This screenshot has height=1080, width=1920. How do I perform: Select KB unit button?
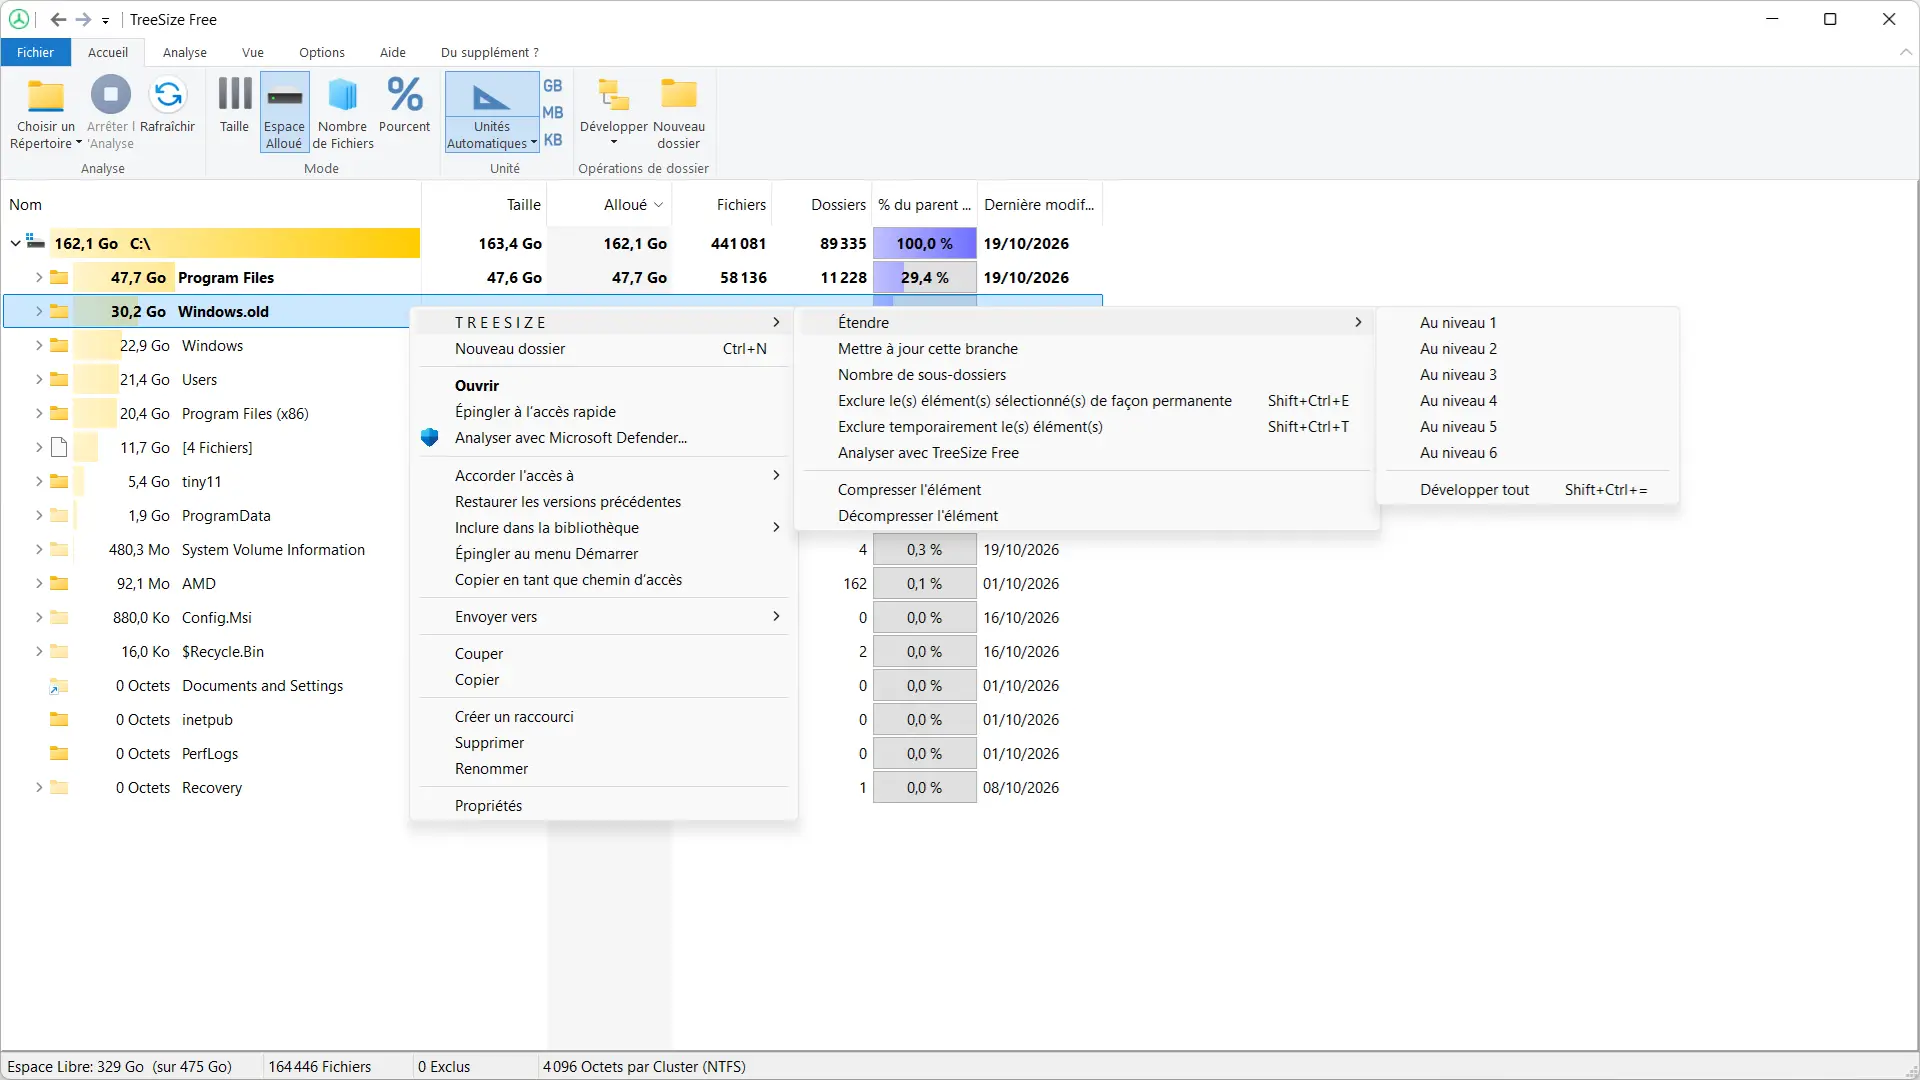point(553,140)
